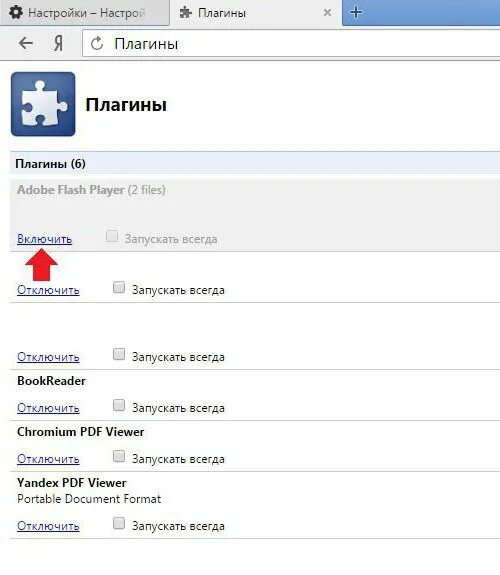Click the Adobe Flash Player (2 files) title
The height and width of the screenshot is (575, 500).
coord(91,190)
